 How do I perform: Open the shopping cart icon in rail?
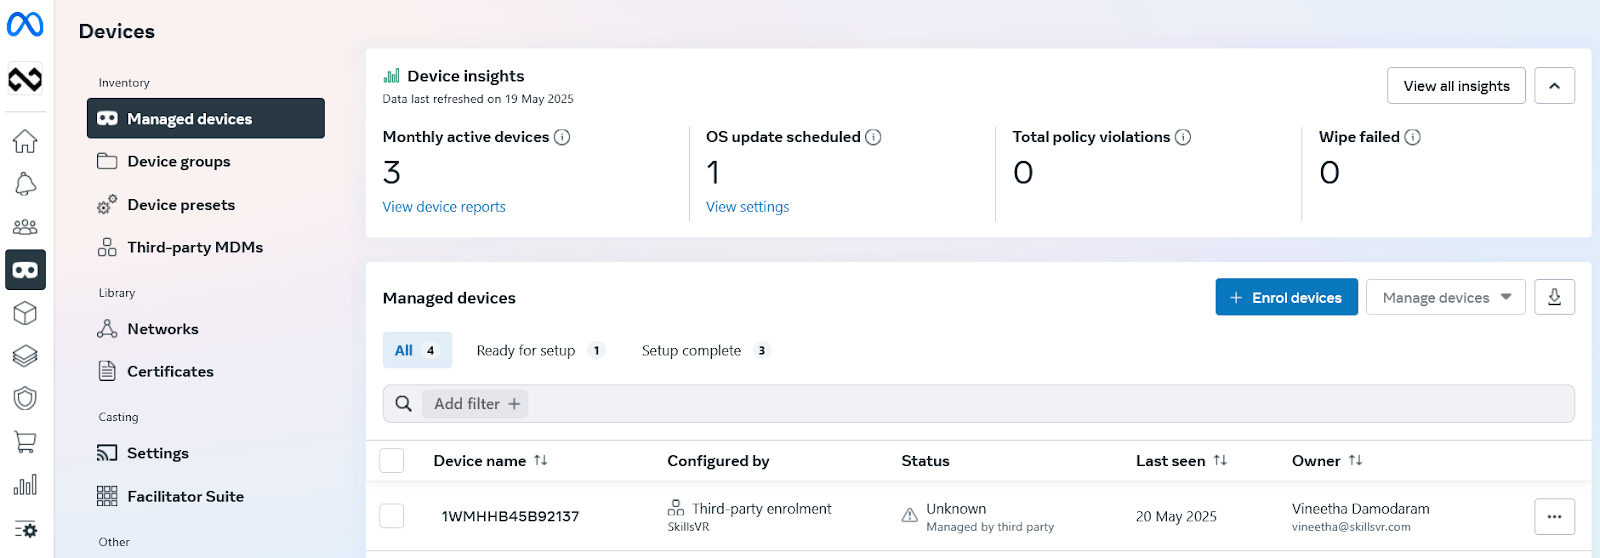coord(25,442)
